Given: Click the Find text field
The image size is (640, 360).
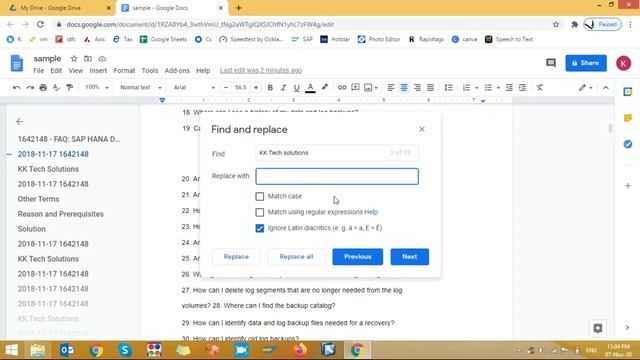Looking at the screenshot, I should pyautogui.click(x=337, y=153).
